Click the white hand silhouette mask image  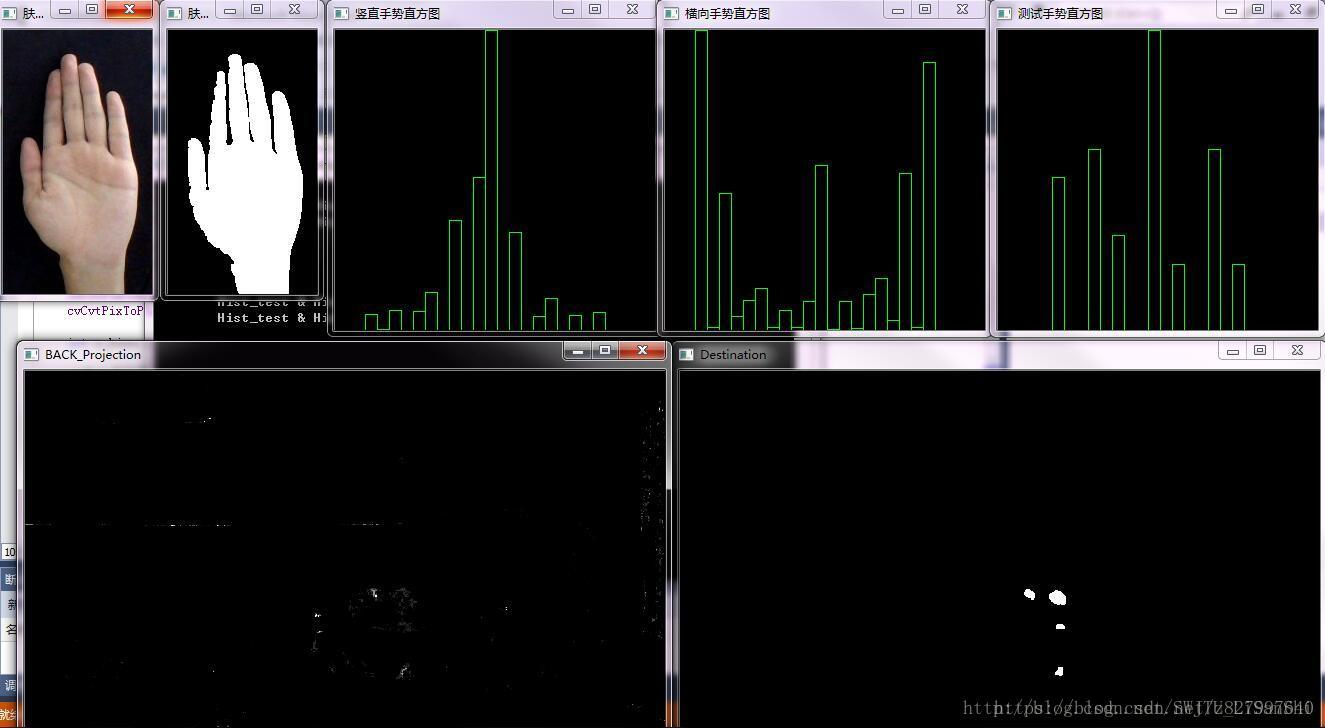point(242,160)
